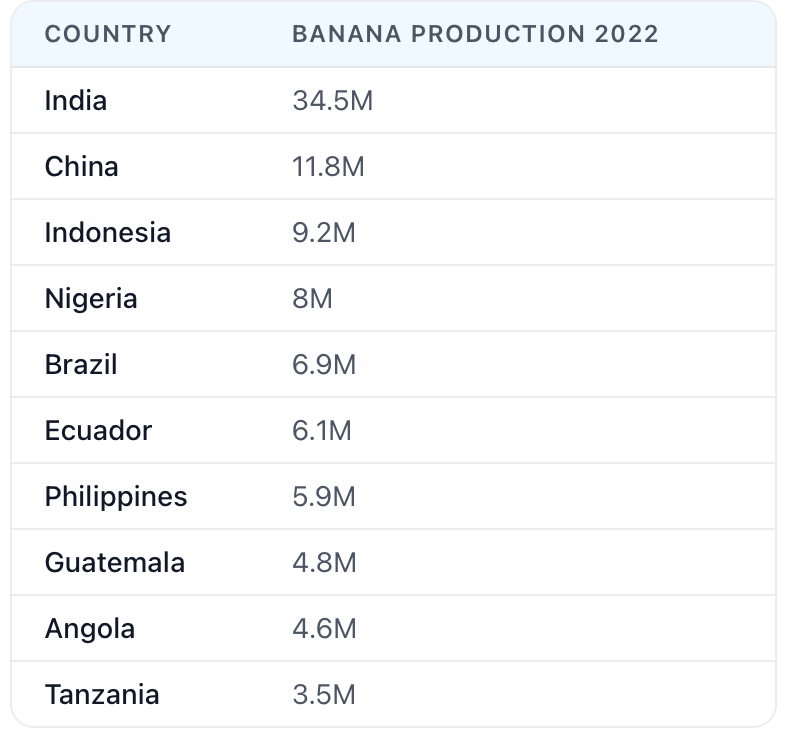The width and height of the screenshot is (798, 748).
Task: Click Guatemala's 4.8M production value
Action: click(324, 562)
